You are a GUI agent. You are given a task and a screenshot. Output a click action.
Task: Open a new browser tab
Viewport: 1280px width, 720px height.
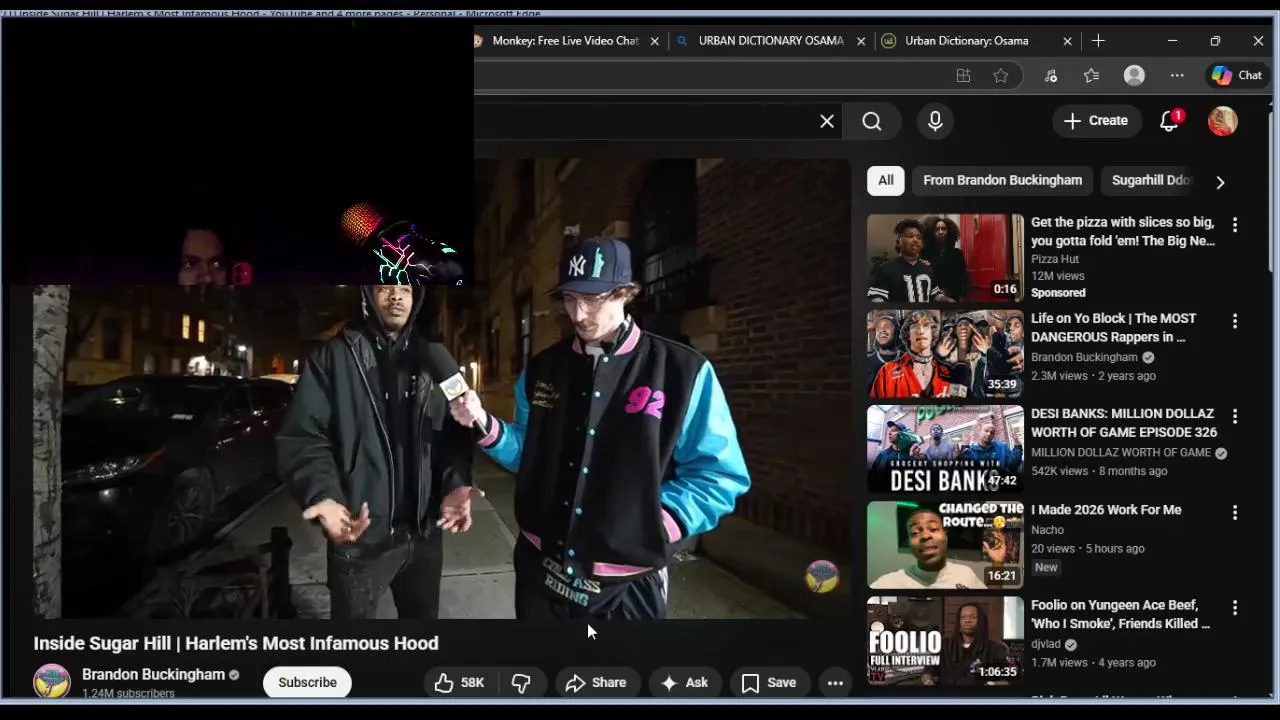click(1098, 41)
